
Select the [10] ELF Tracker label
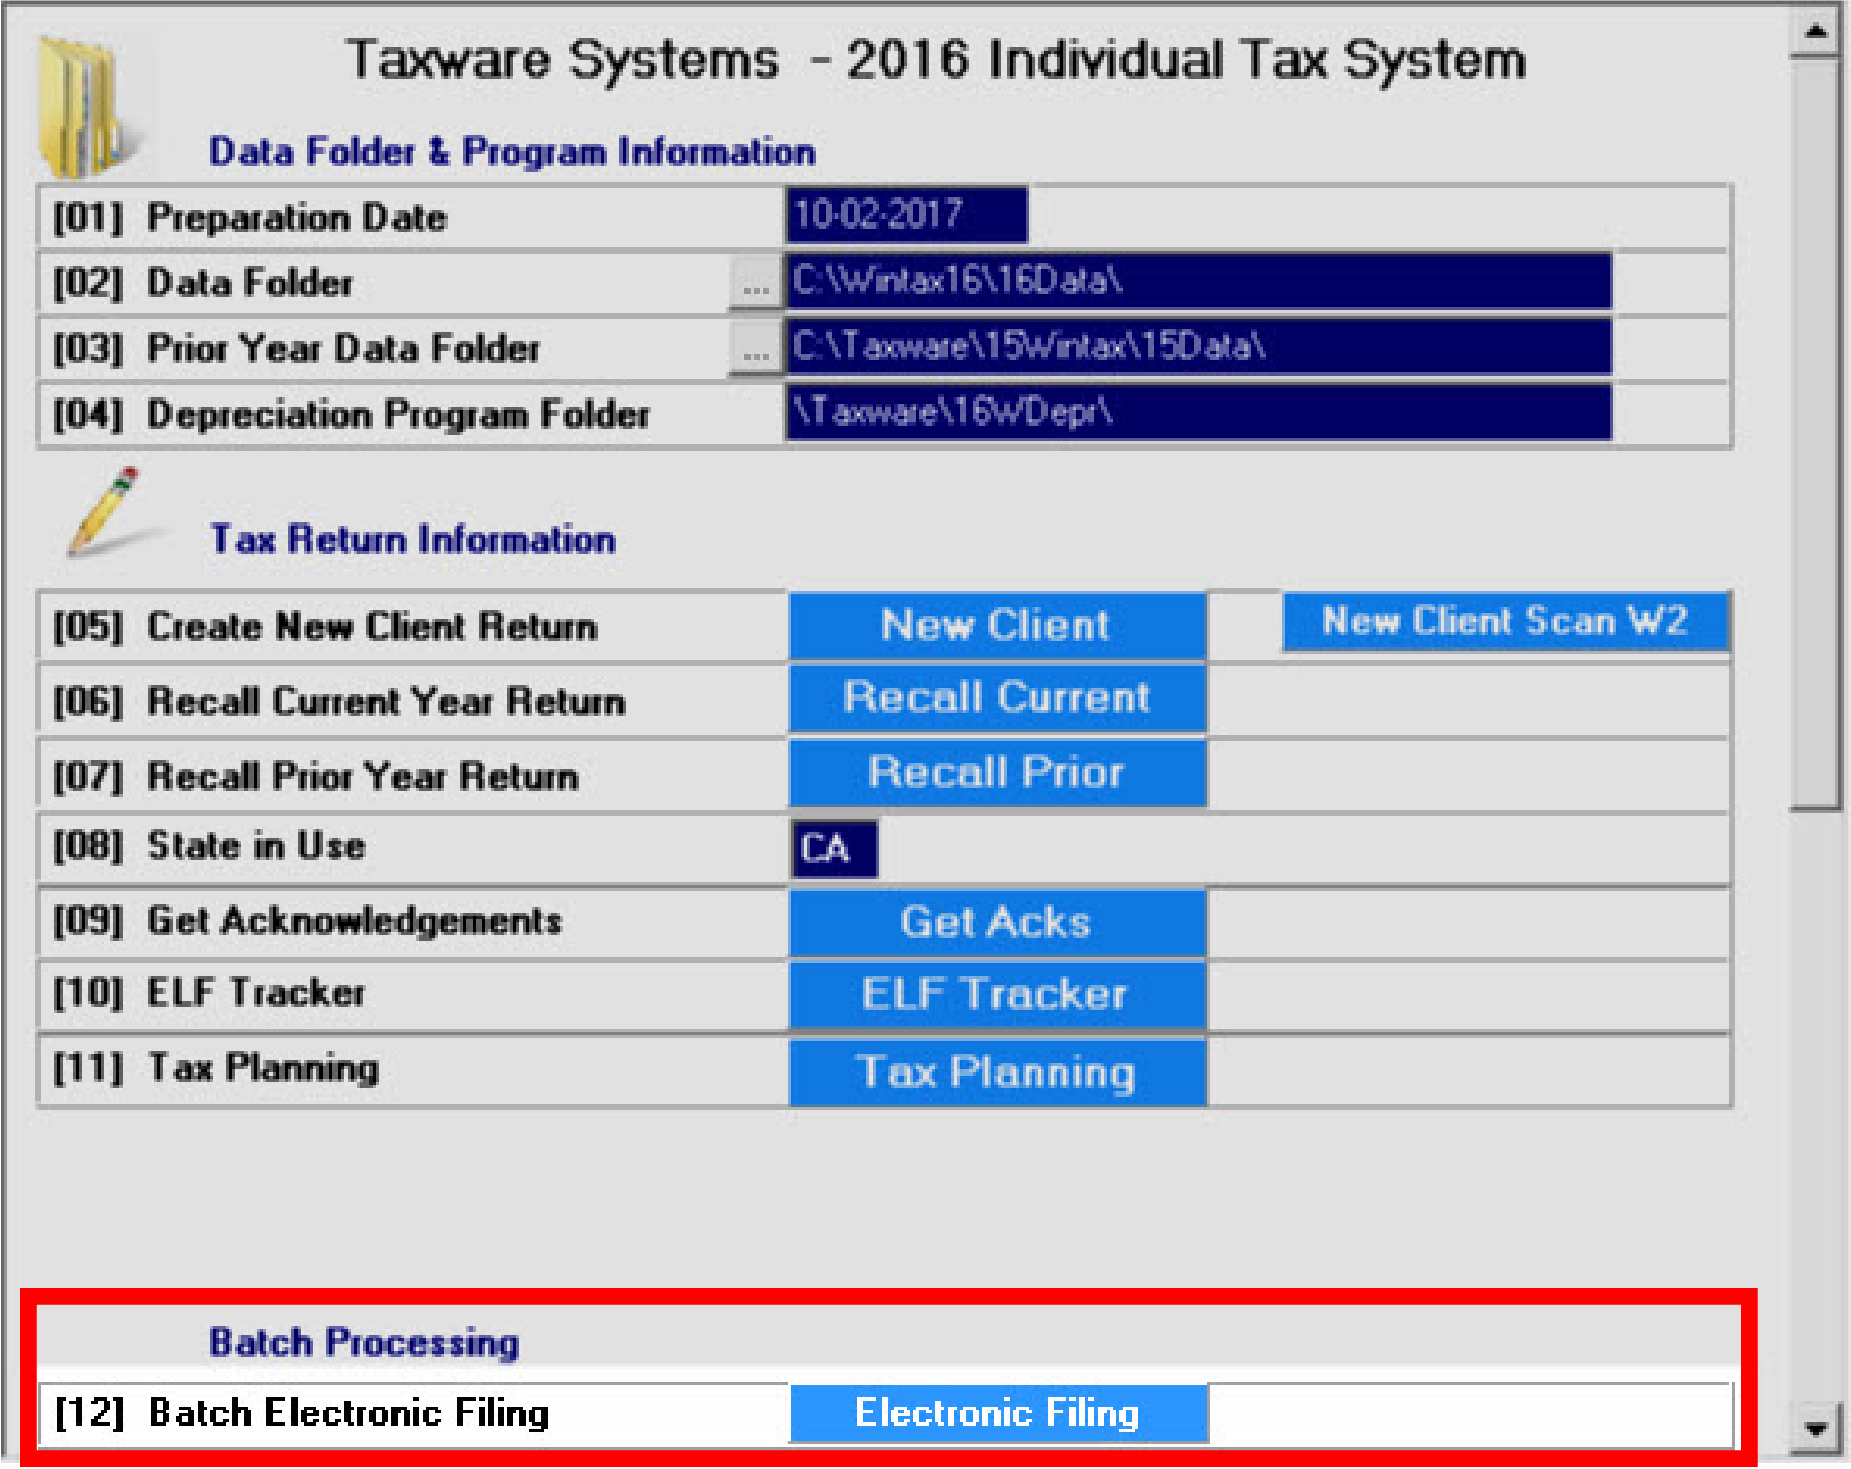(x=209, y=993)
